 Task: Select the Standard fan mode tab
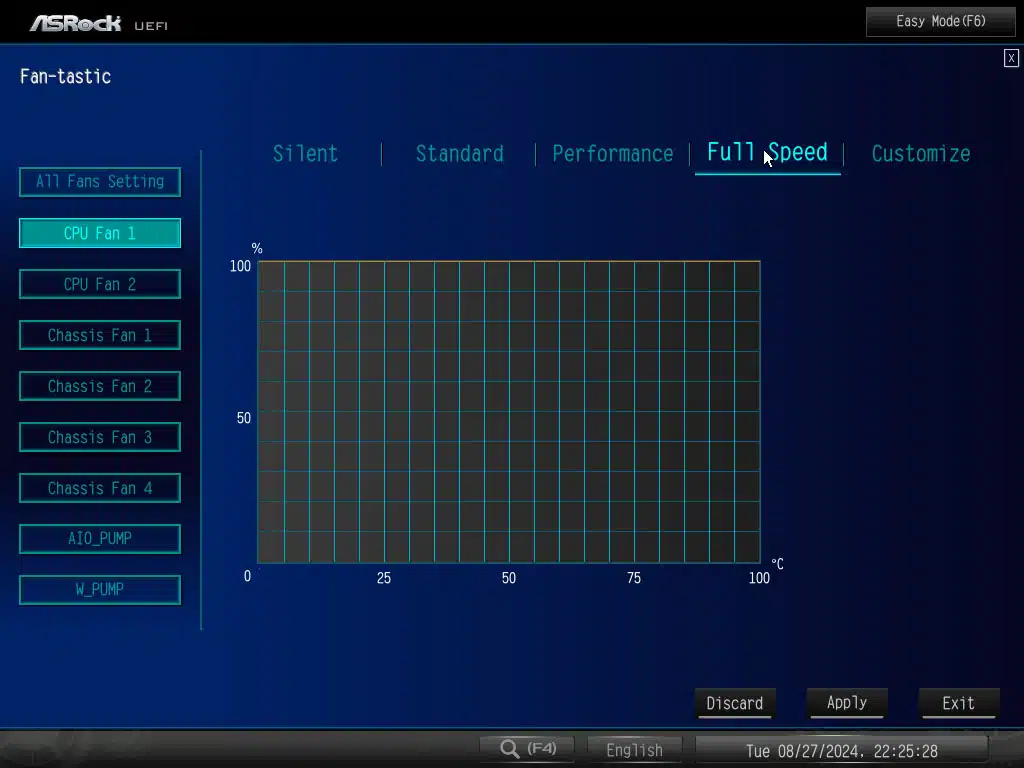(459, 154)
